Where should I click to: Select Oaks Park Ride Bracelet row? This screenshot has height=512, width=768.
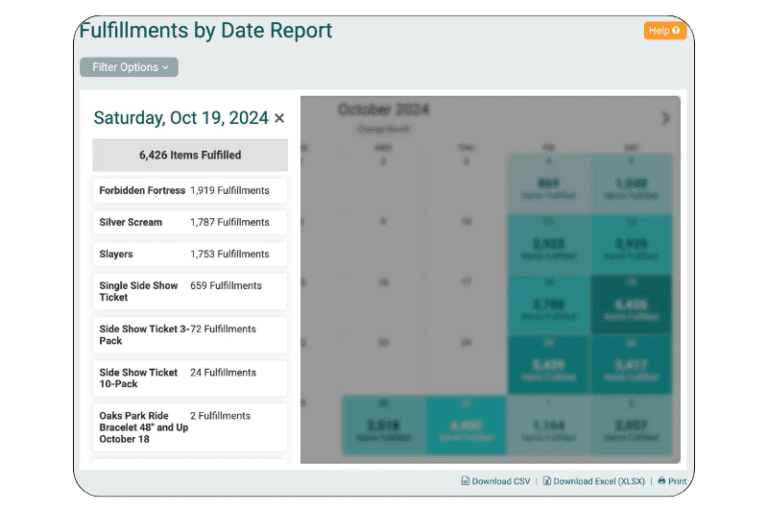189,427
